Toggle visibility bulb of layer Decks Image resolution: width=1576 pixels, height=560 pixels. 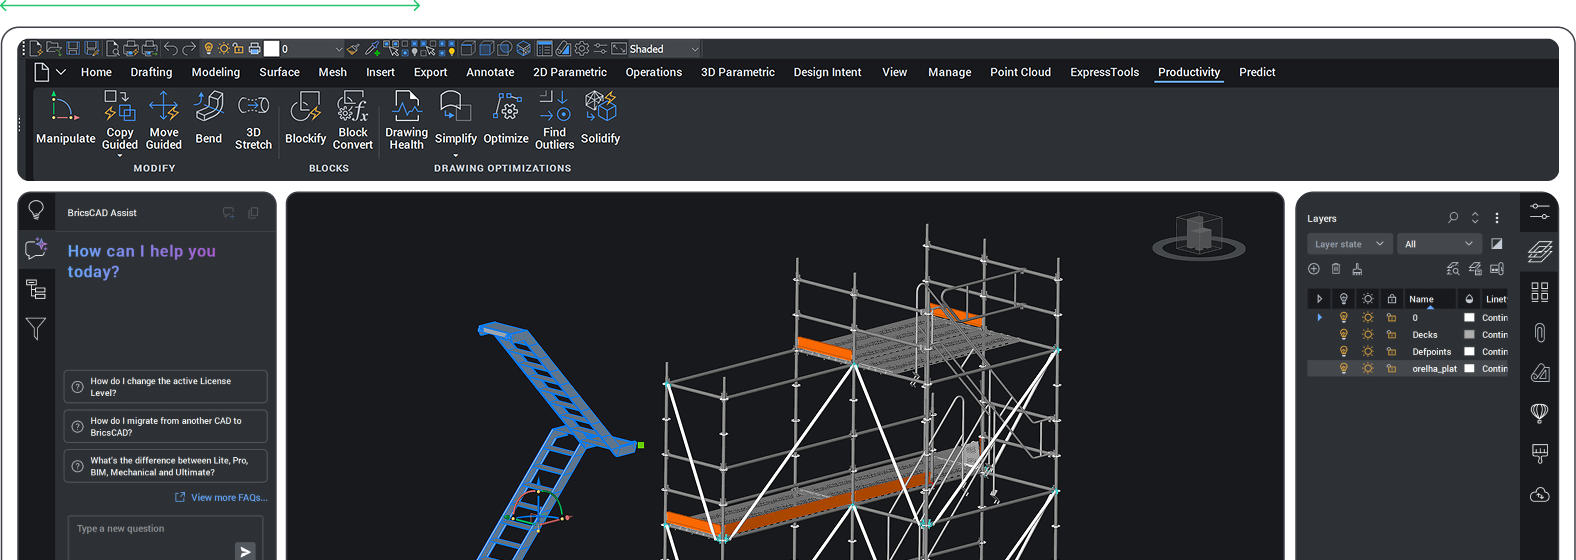click(1343, 335)
